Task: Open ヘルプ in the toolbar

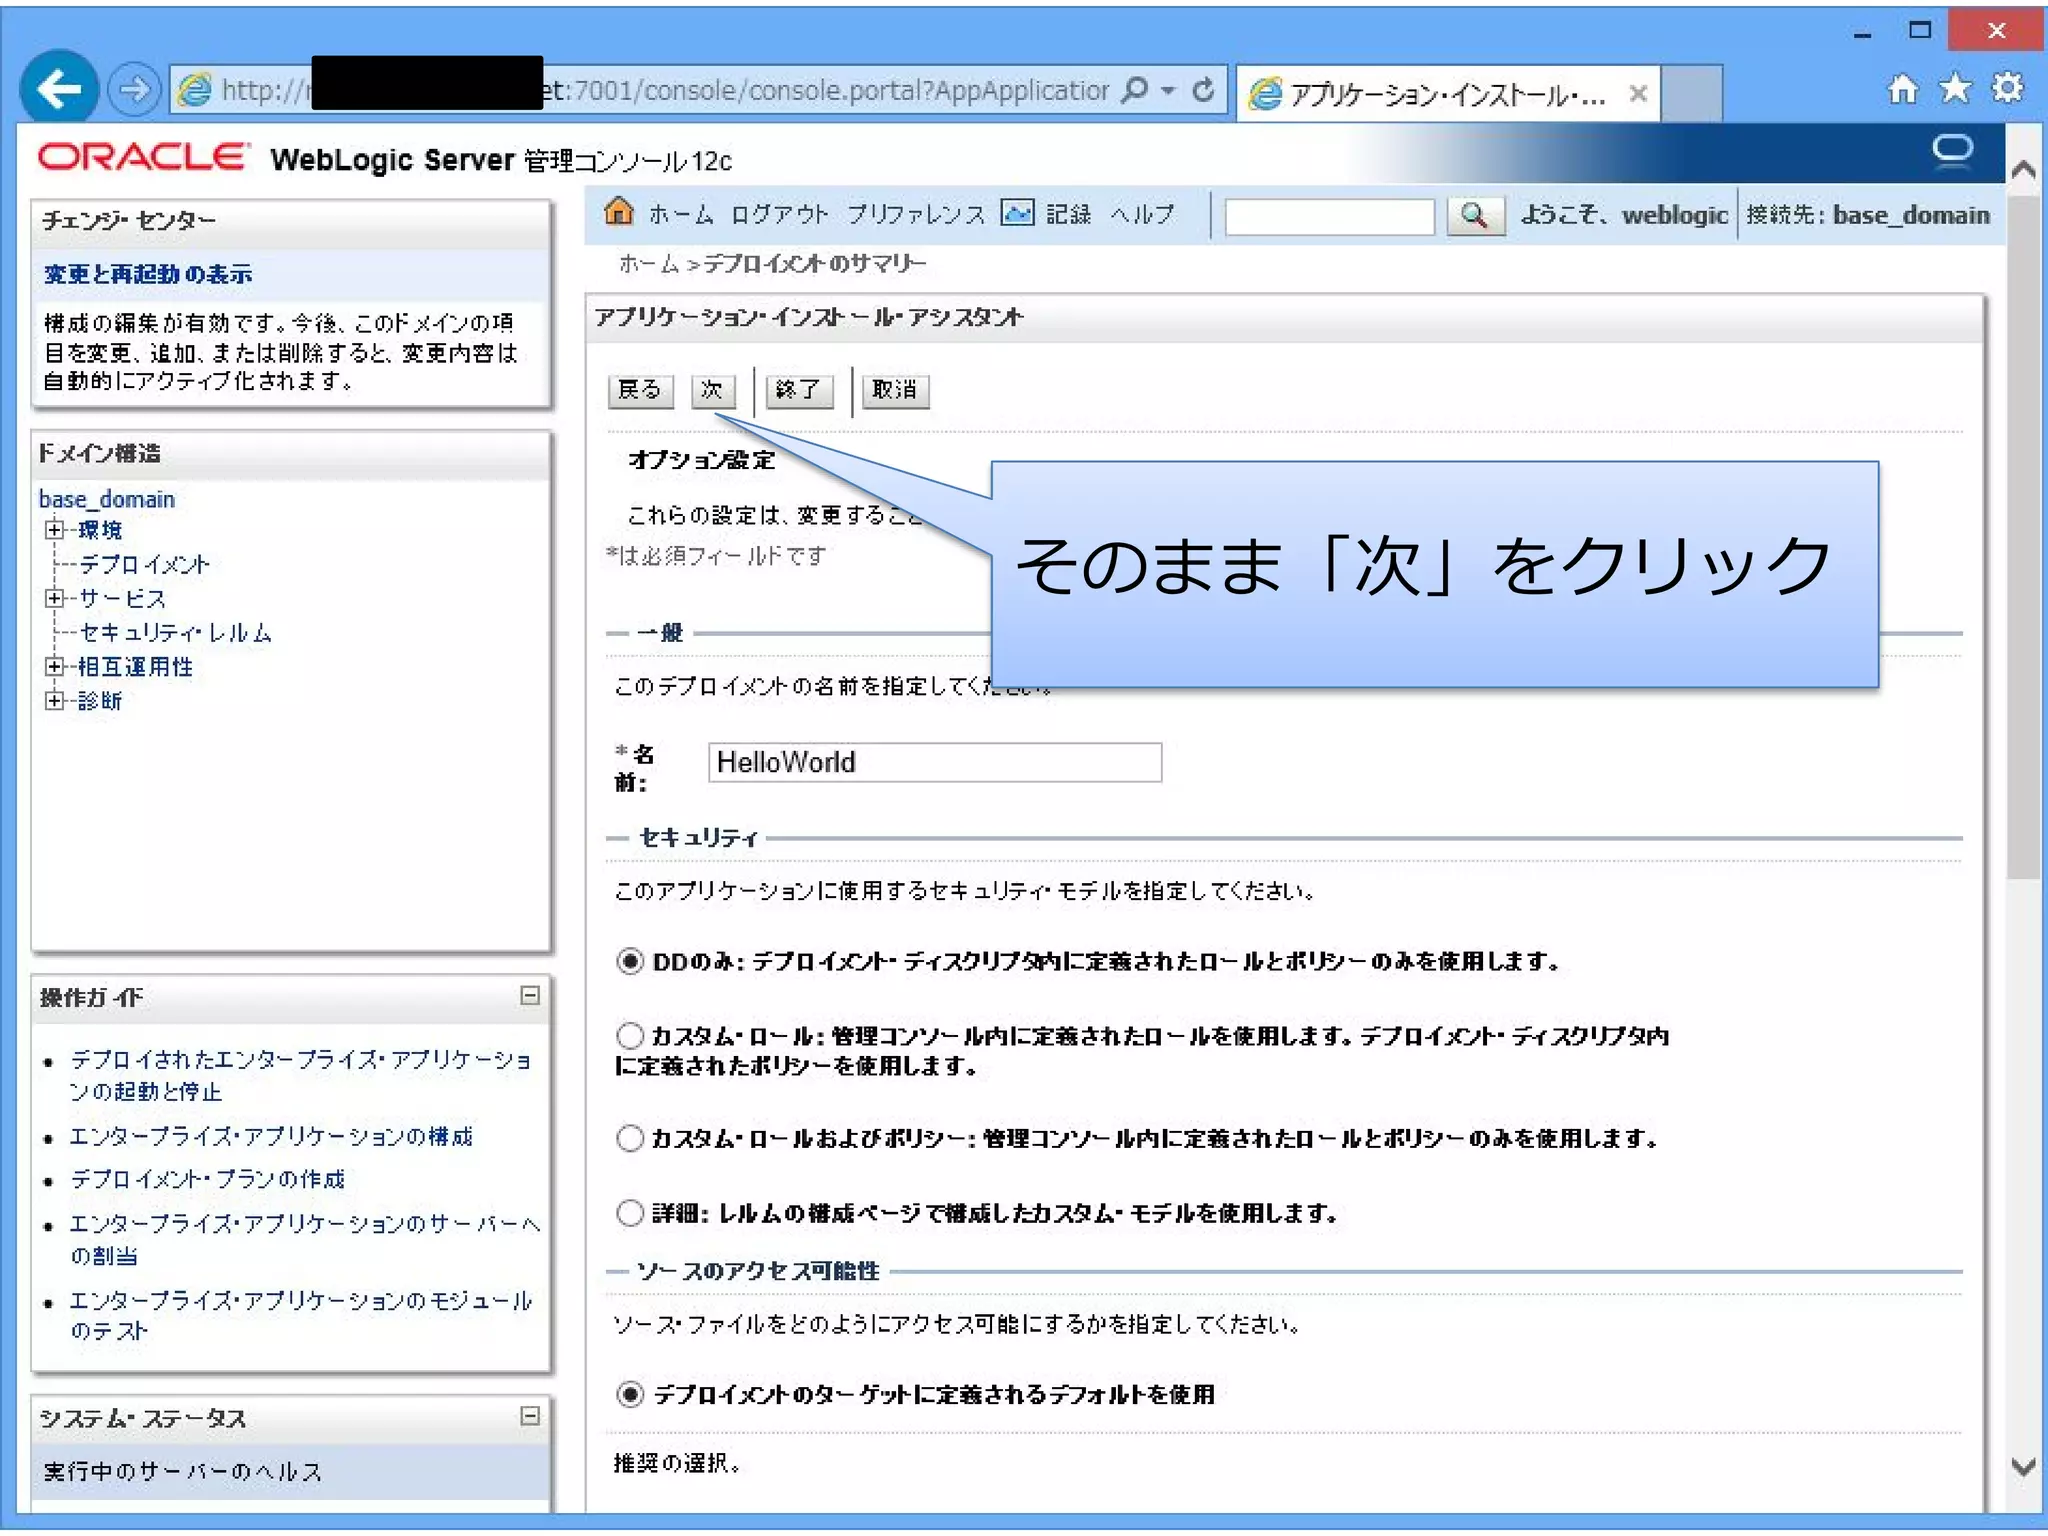Action: point(1142,214)
